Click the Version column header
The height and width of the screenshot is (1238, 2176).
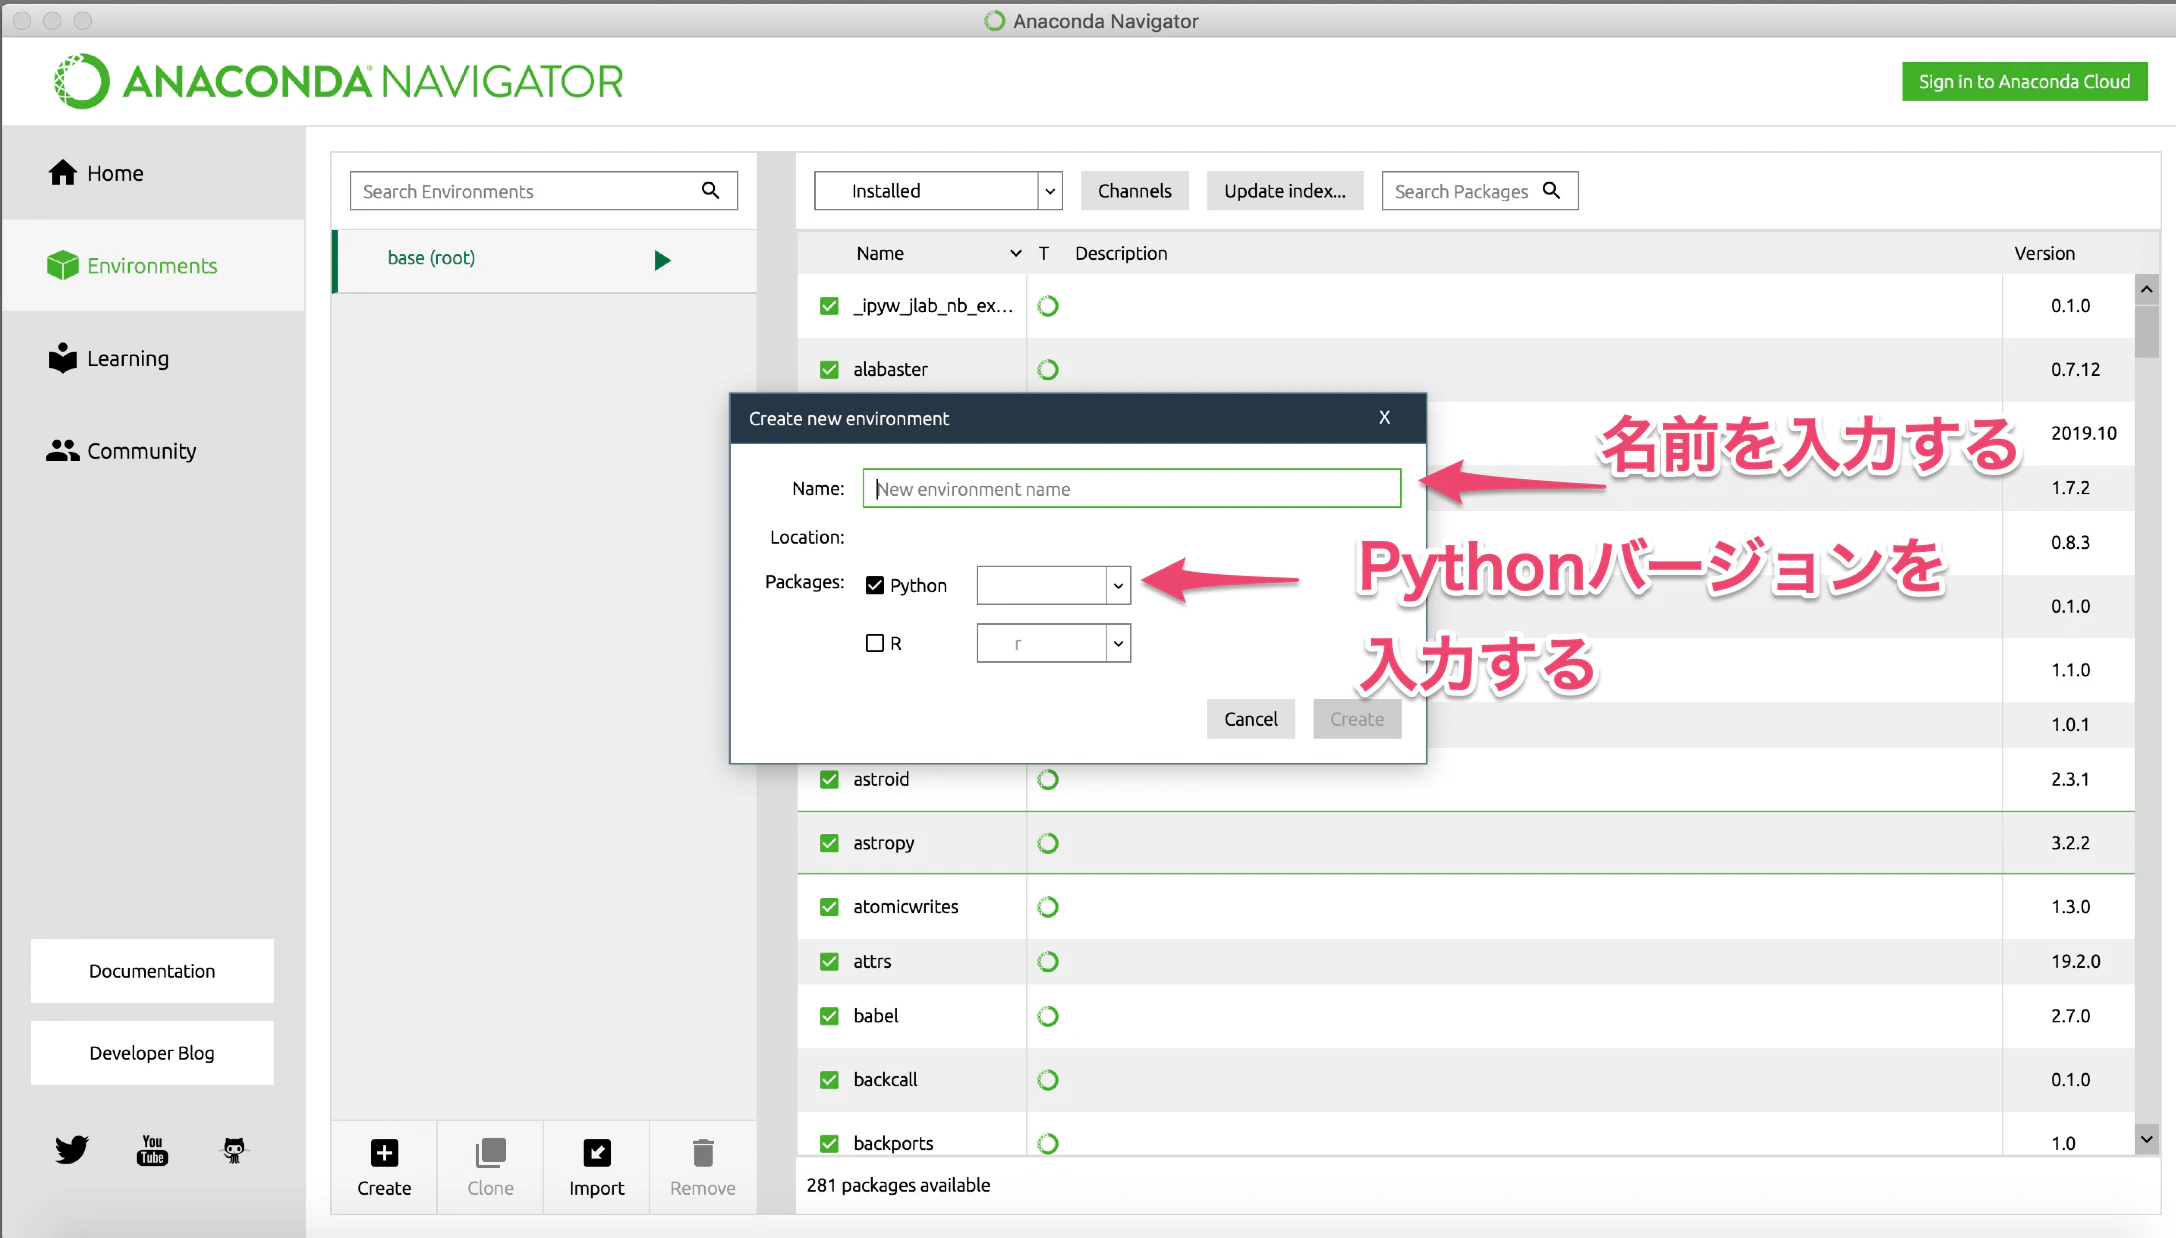(2045, 254)
